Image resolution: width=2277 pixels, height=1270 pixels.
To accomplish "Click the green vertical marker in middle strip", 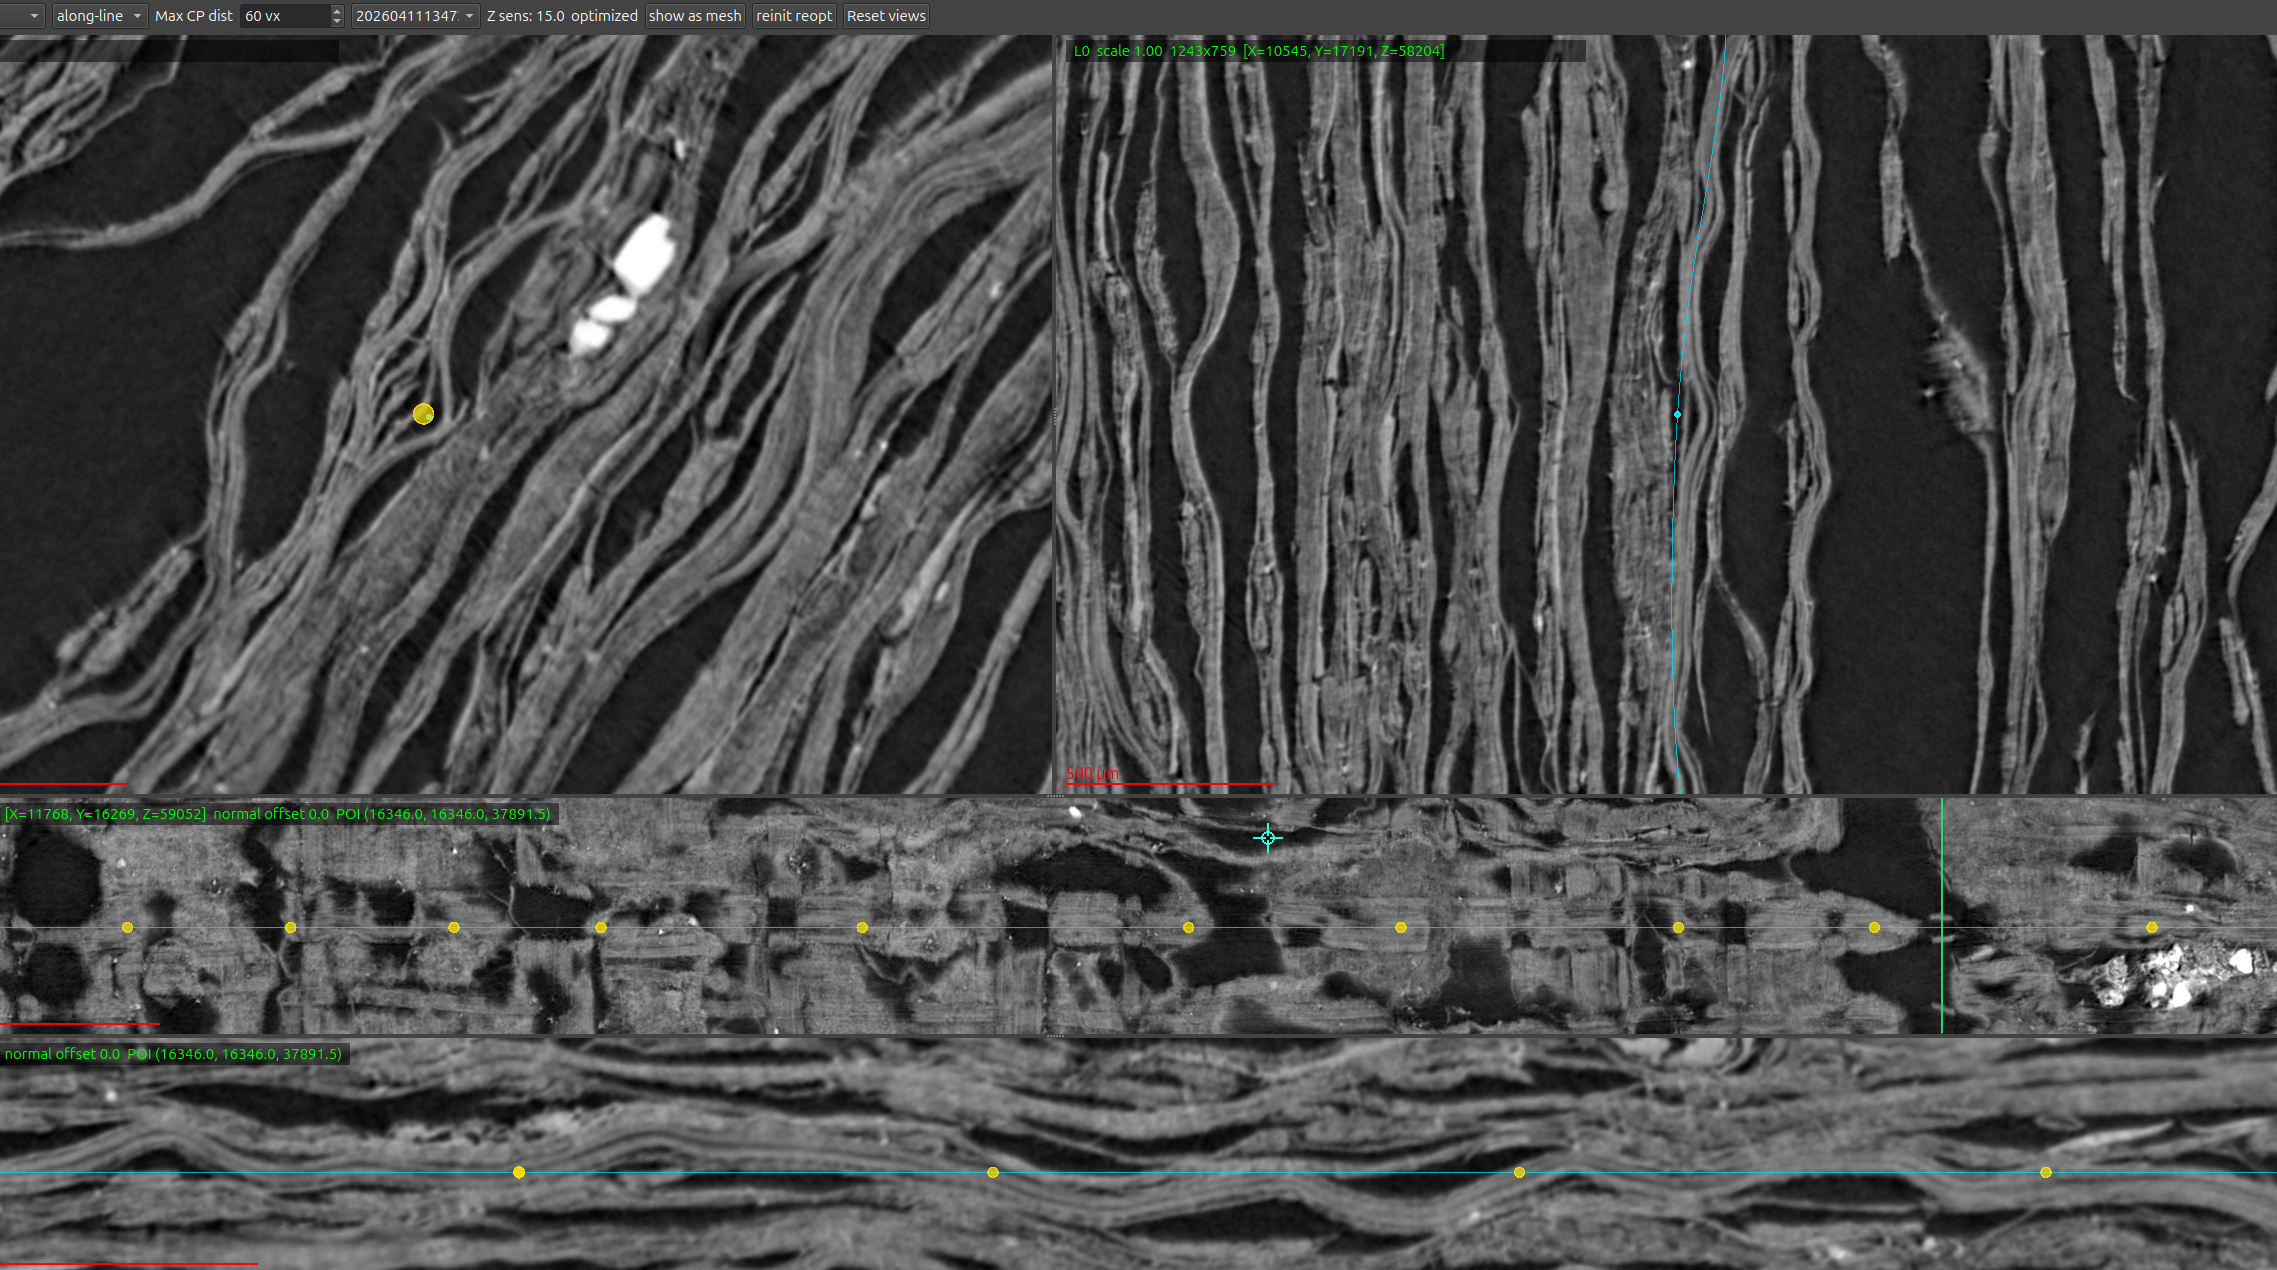I will (1942, 915).
